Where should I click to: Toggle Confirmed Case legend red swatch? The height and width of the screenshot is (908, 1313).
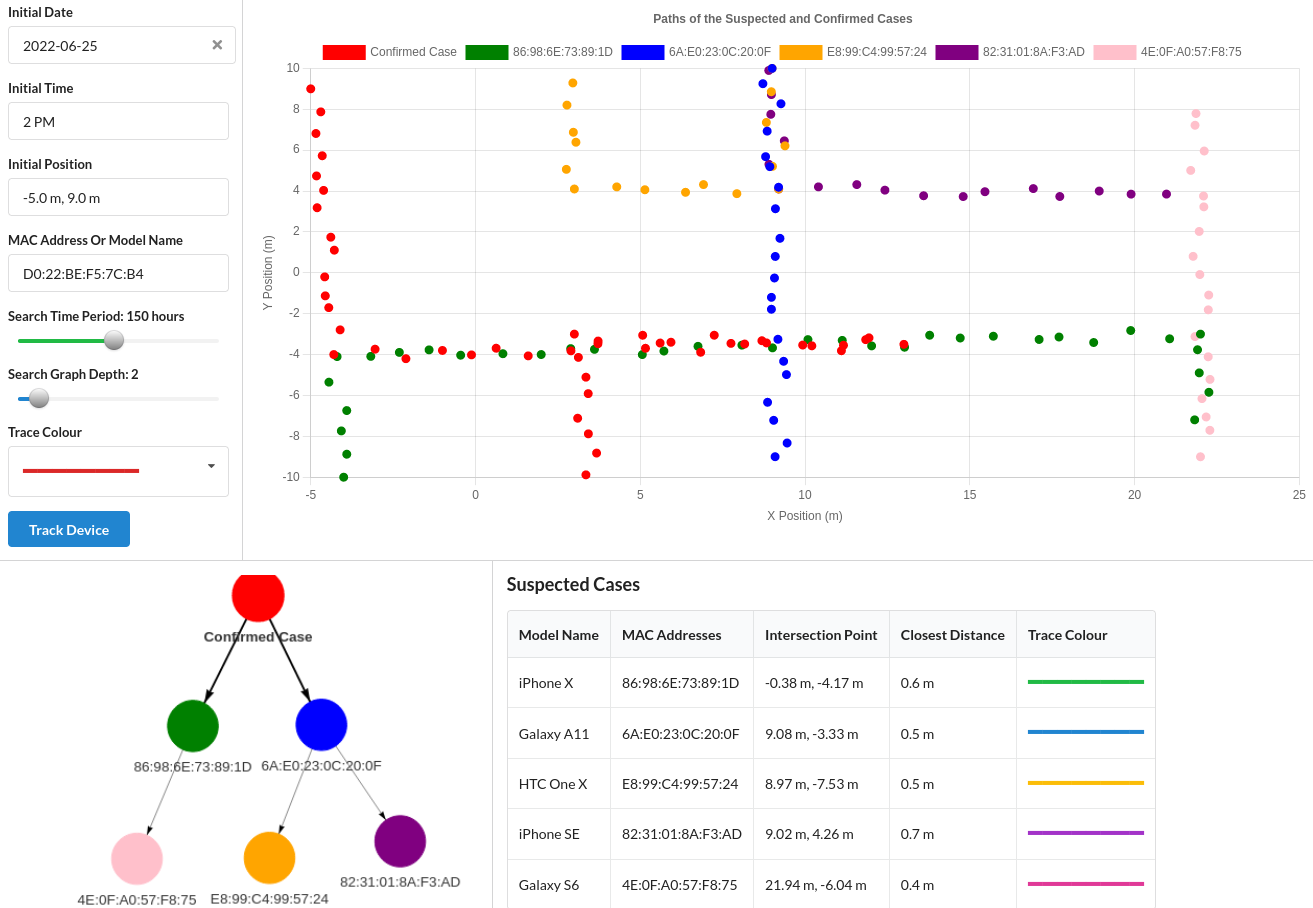click(344, 52)
